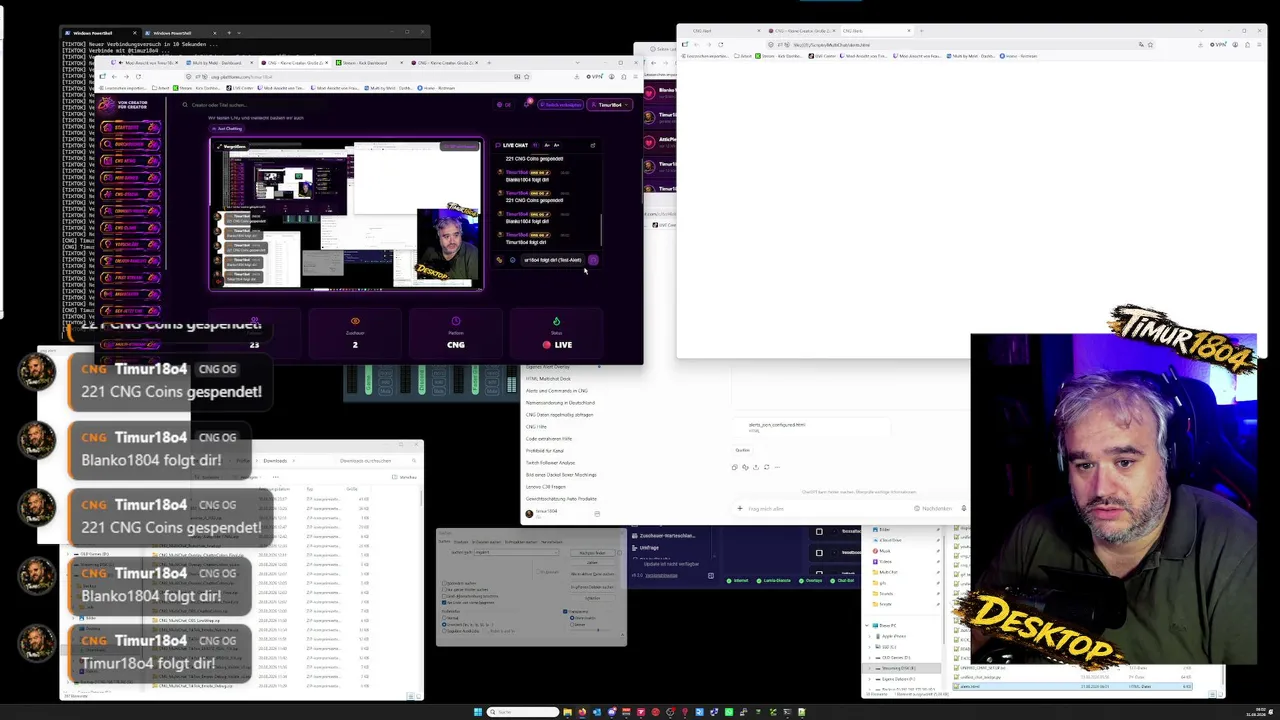Increase chat font size with A+ in Live Chat

point(557,145)
